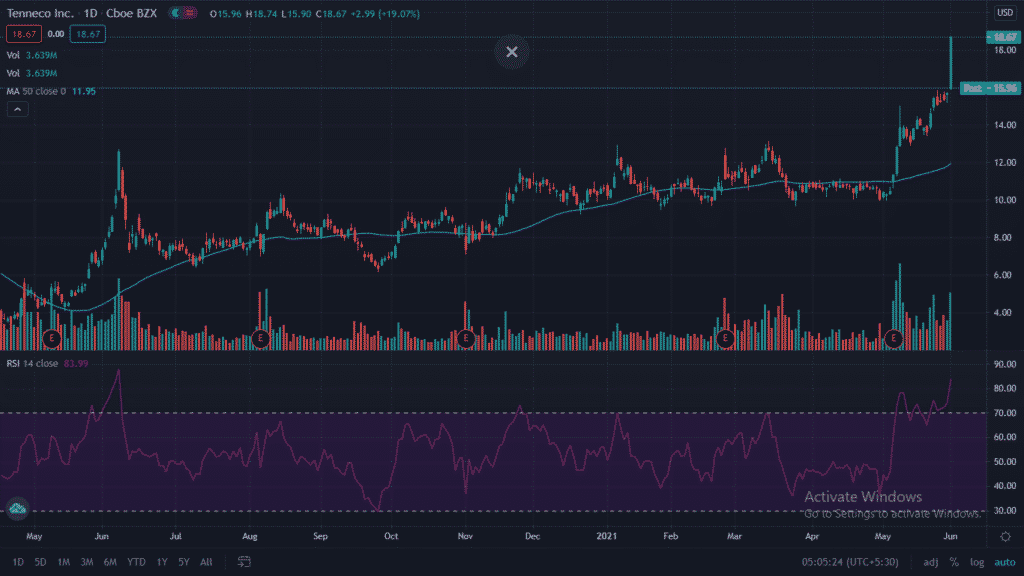This screenshot has height=576, width=1024.
Task: Click the teal buy price button 18.67
Action: pyautogui.click(x=86, y=33)
